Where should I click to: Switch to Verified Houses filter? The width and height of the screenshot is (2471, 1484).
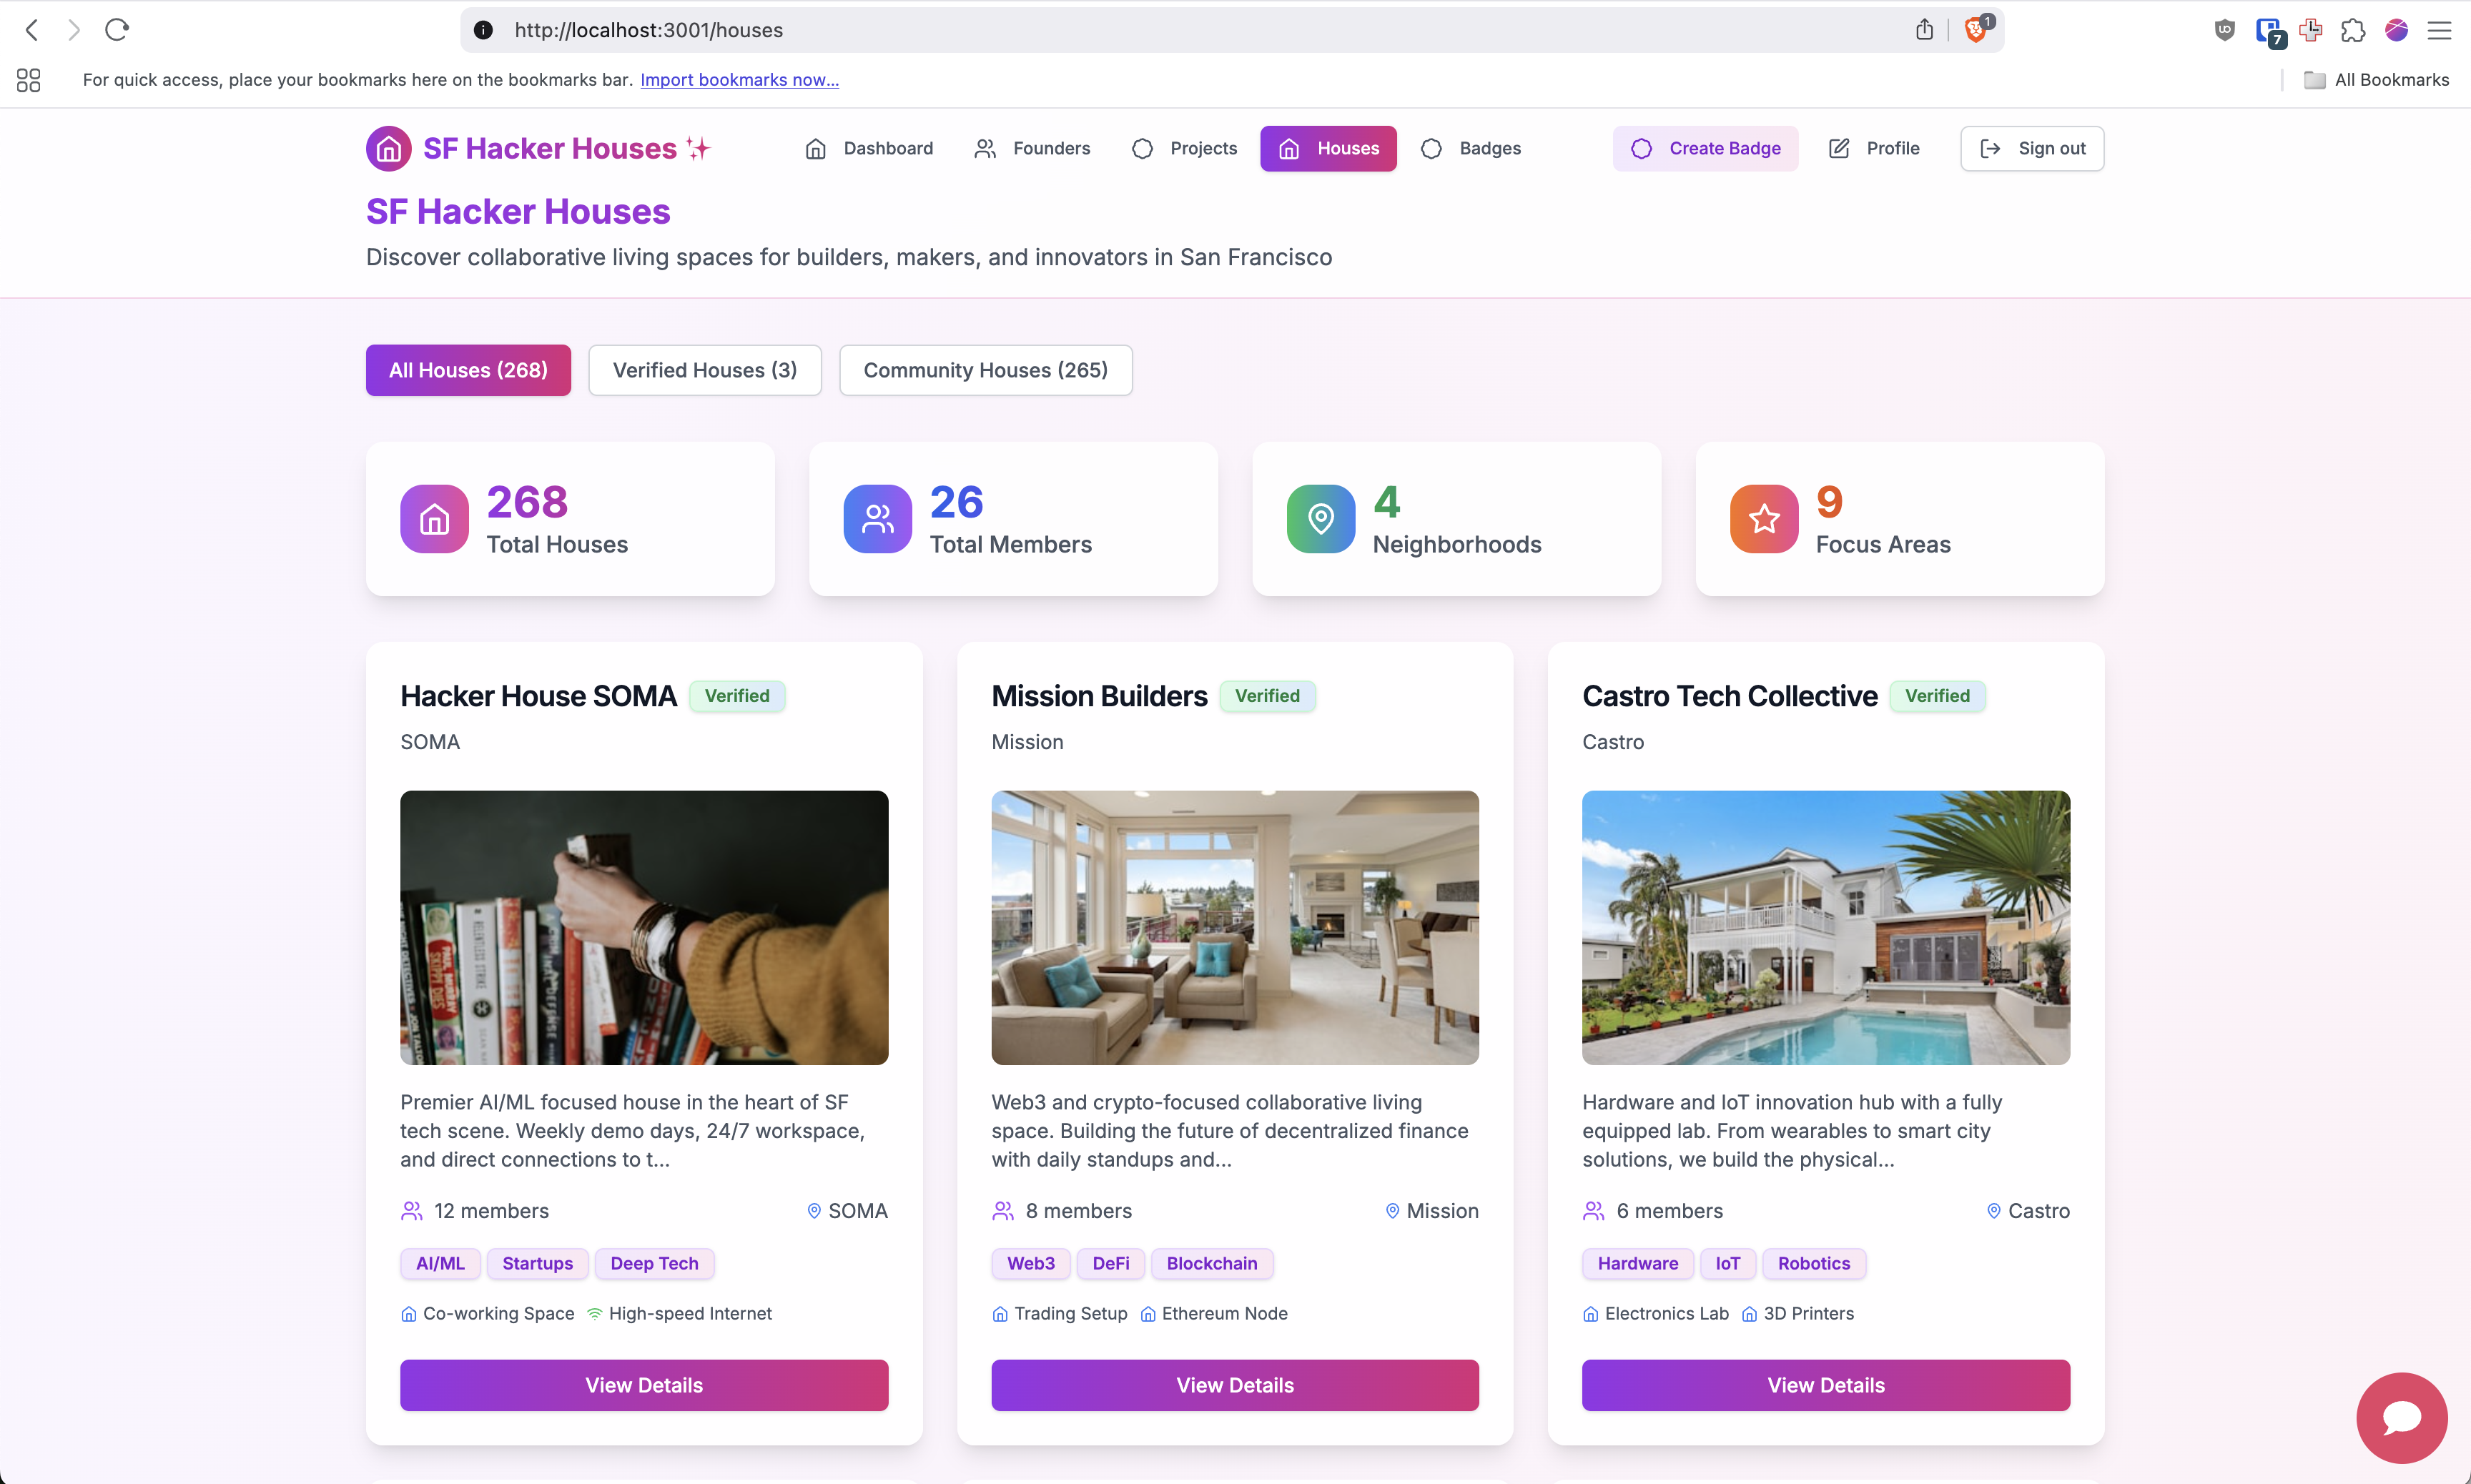(x=704, y=370)
